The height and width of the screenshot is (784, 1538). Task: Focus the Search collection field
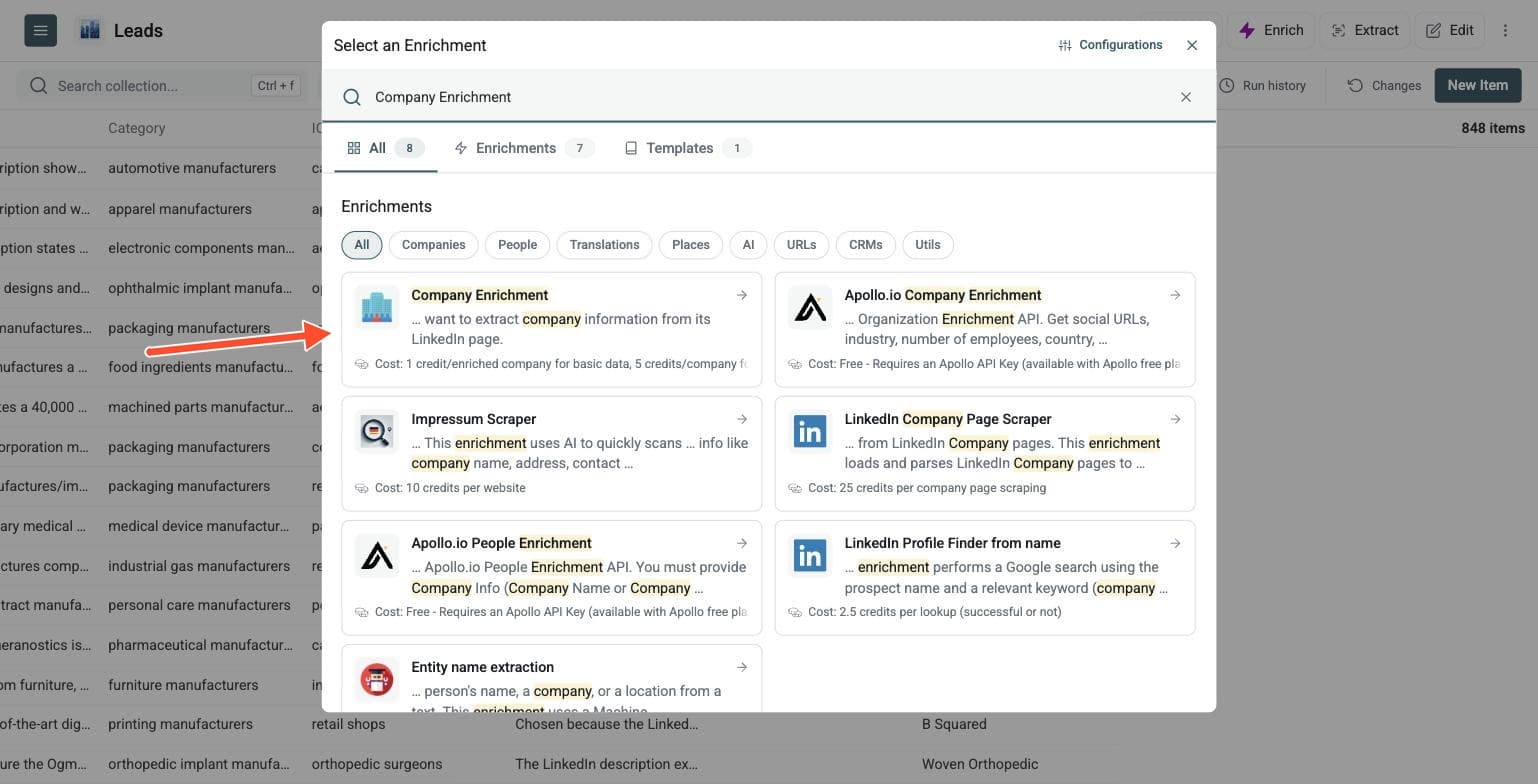(x=160, y=85)
